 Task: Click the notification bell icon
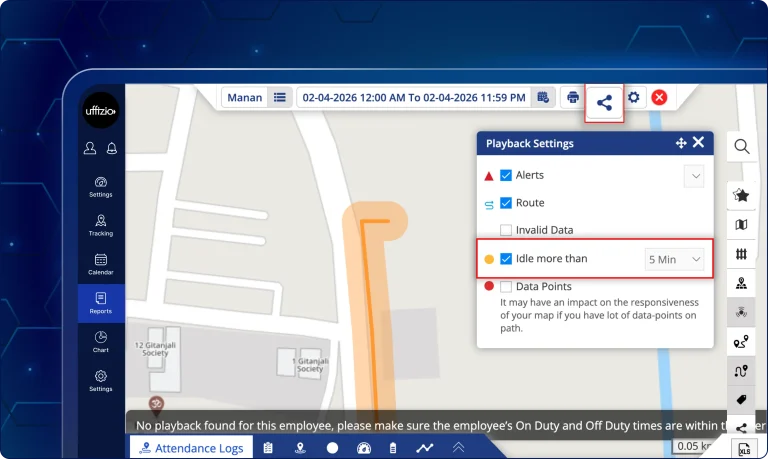112,149
